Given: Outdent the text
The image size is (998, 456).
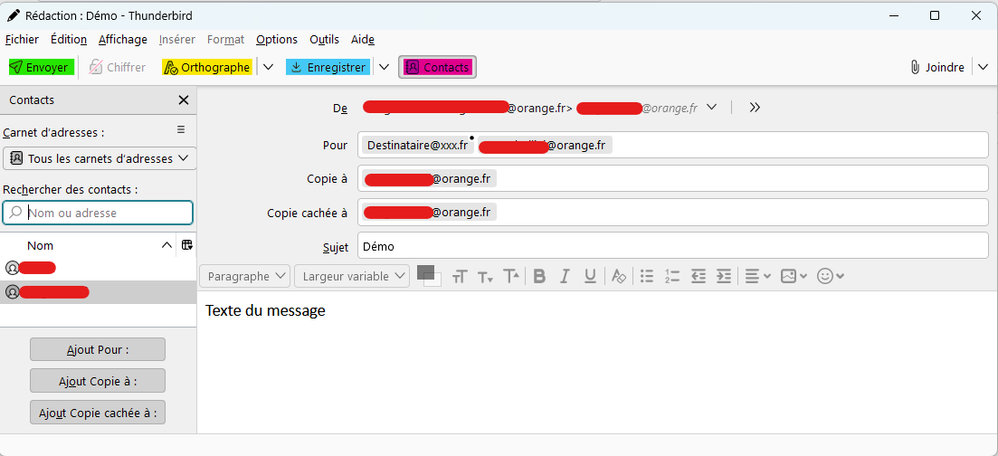Looking at the screenshot, I should click(x=699, y=276).
